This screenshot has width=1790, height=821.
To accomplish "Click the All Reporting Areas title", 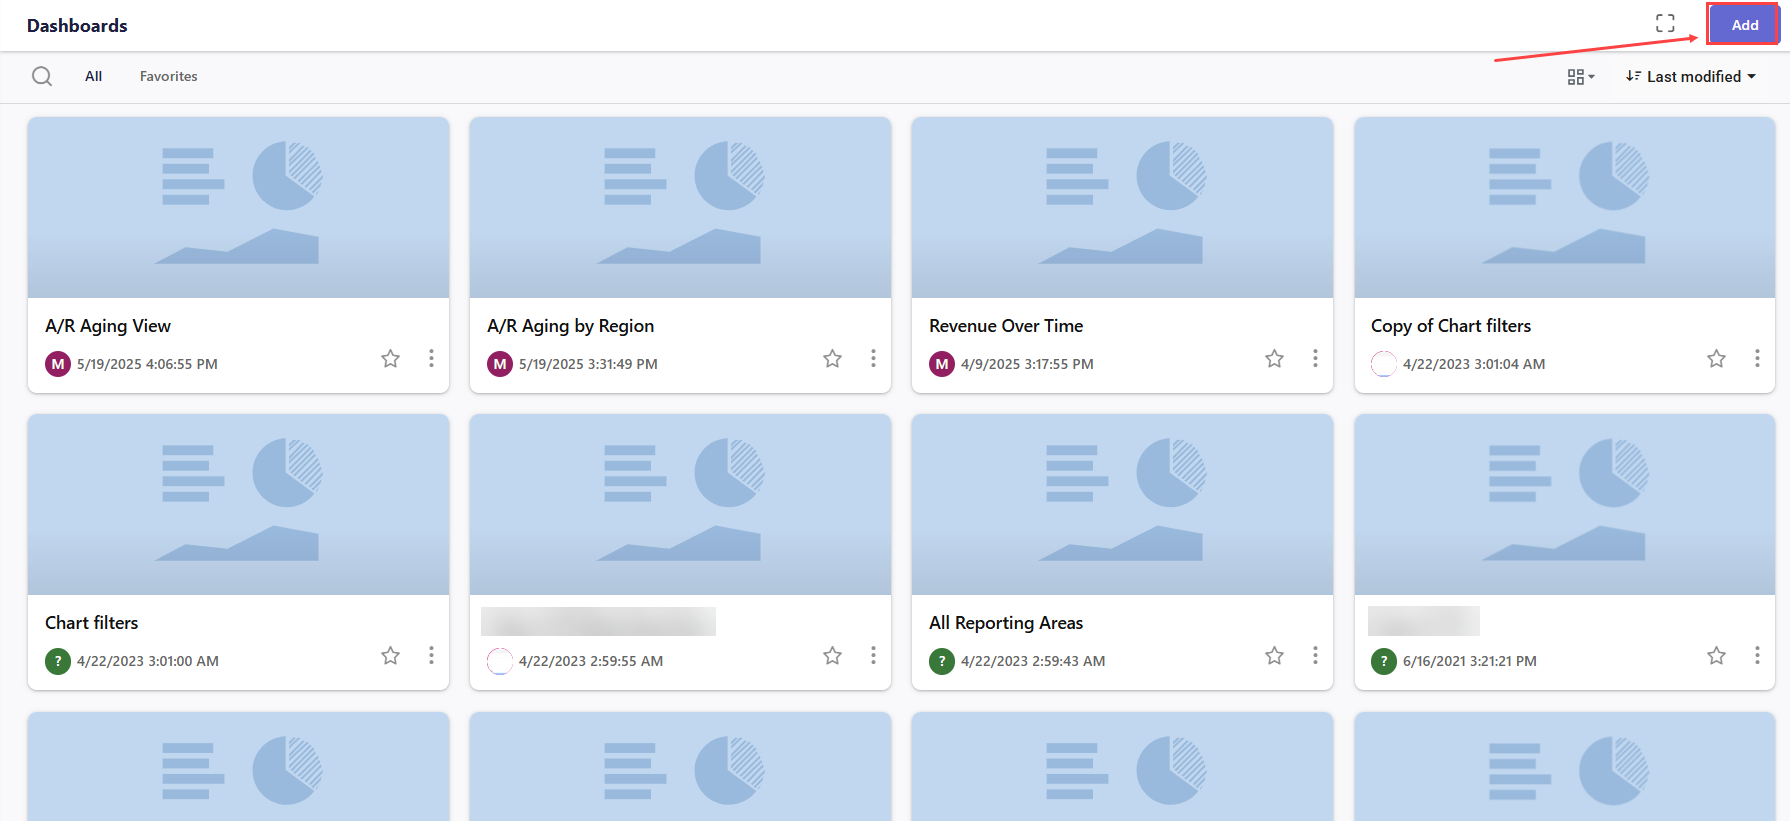I will pyautogui.click(x=1006, y=623).
